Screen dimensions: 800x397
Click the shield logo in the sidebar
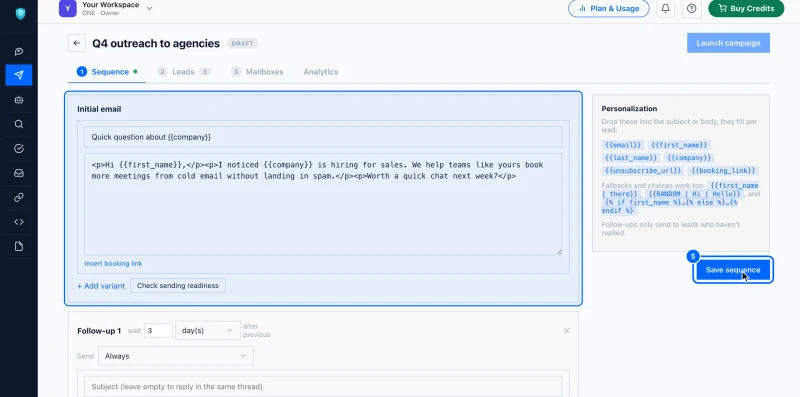20,14
